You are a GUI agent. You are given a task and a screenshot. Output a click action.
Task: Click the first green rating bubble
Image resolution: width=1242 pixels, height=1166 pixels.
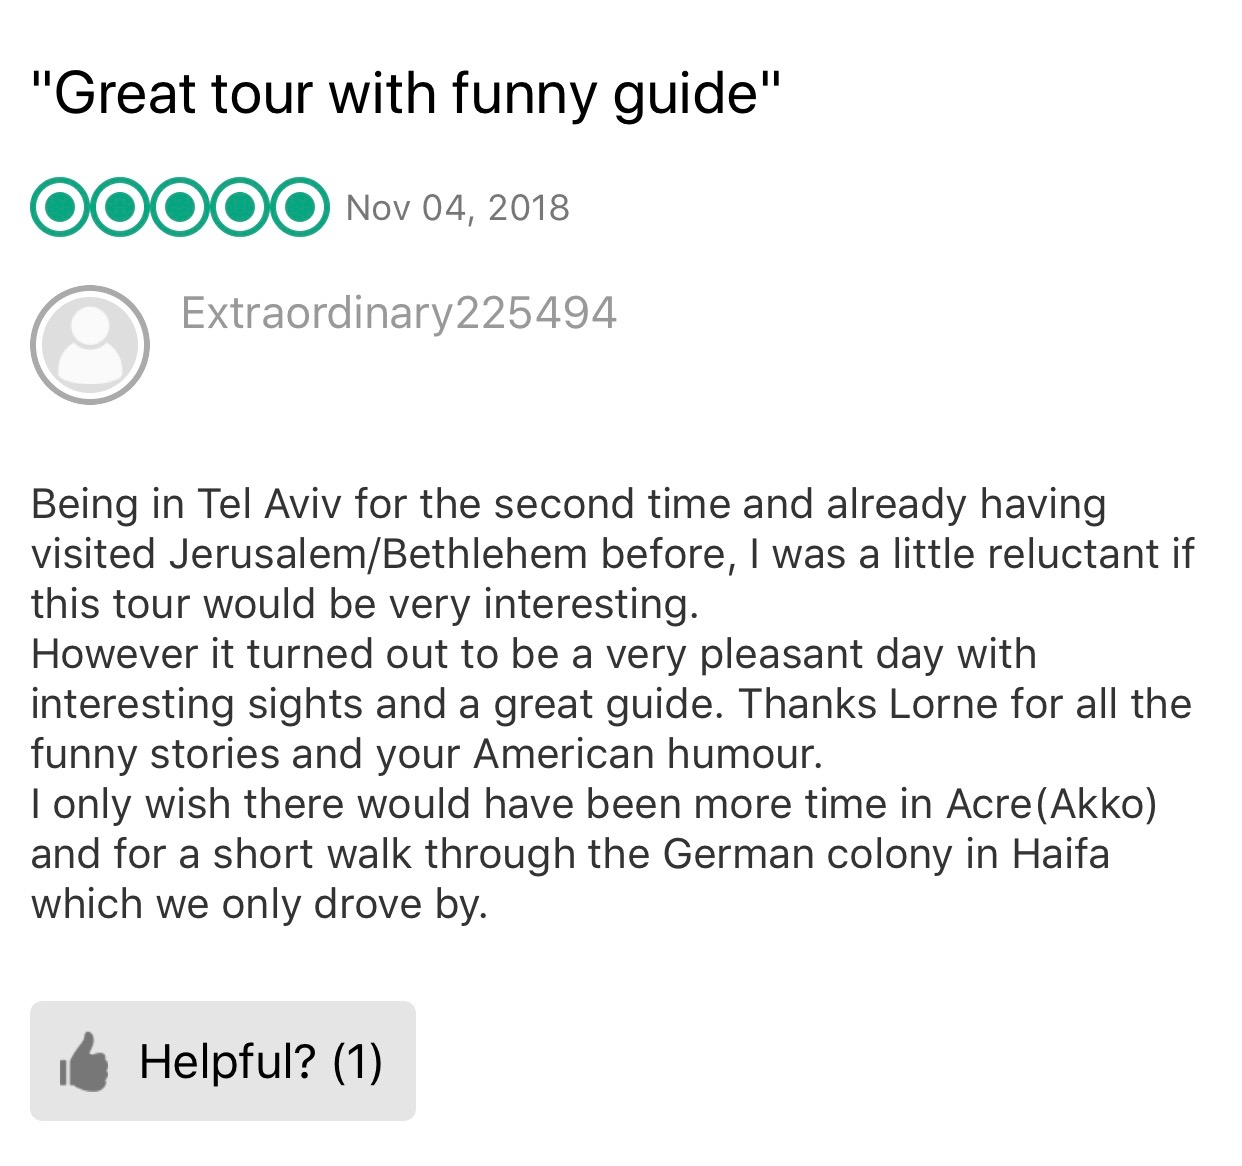click(x=60, y=208)
